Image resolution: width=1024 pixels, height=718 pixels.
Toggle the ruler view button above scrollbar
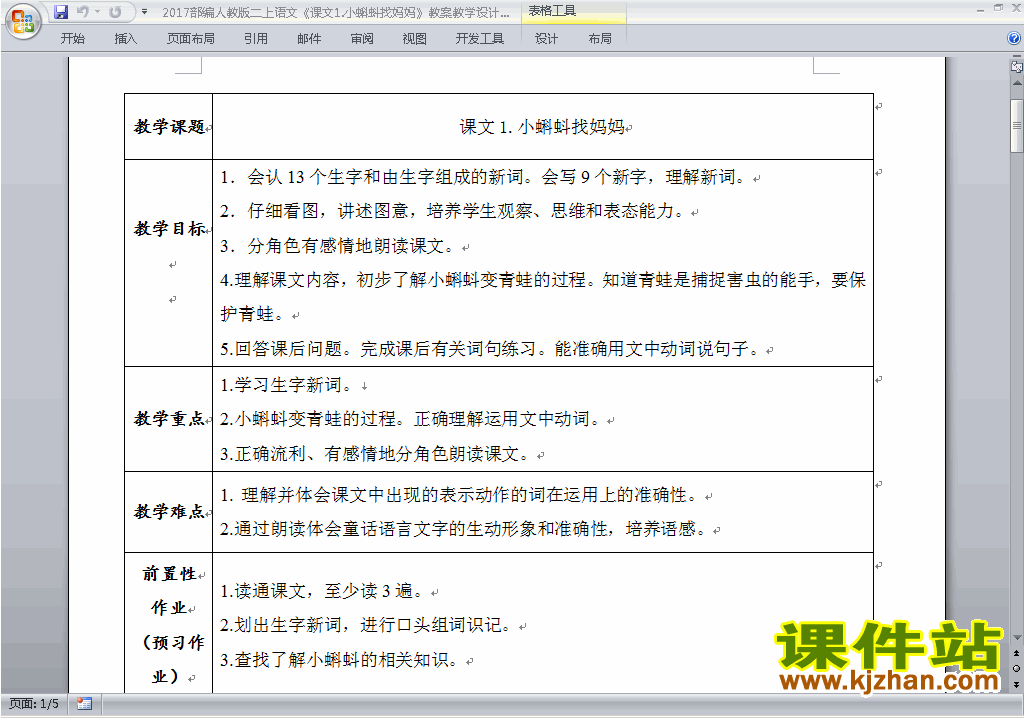coord(1016,67)
